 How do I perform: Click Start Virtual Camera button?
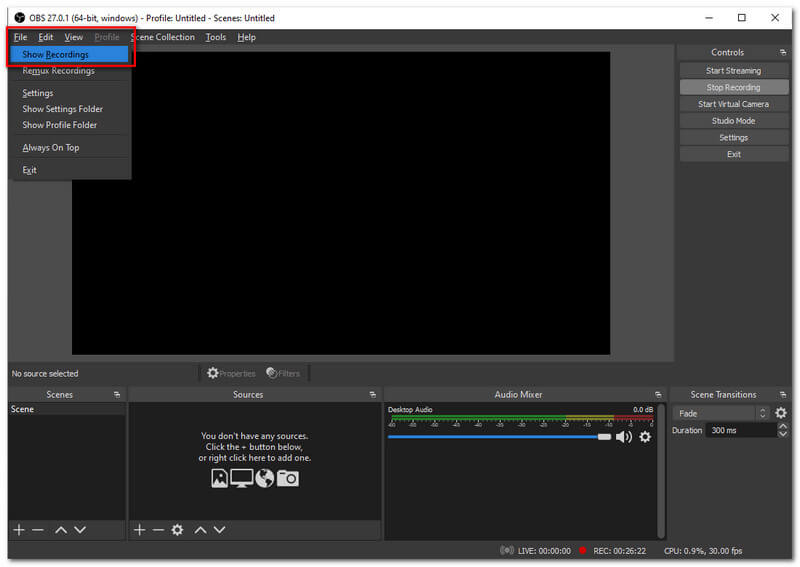pos(733,104)
